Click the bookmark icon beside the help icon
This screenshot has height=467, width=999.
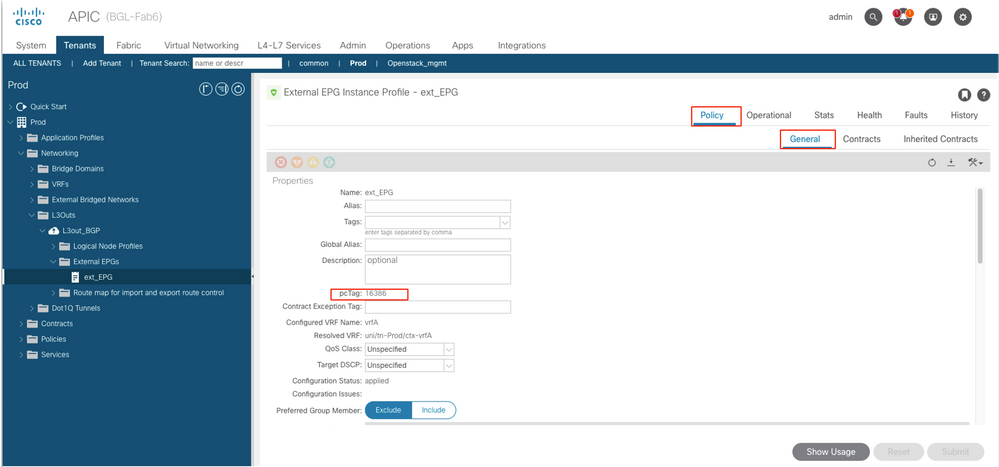click(965, 95)
